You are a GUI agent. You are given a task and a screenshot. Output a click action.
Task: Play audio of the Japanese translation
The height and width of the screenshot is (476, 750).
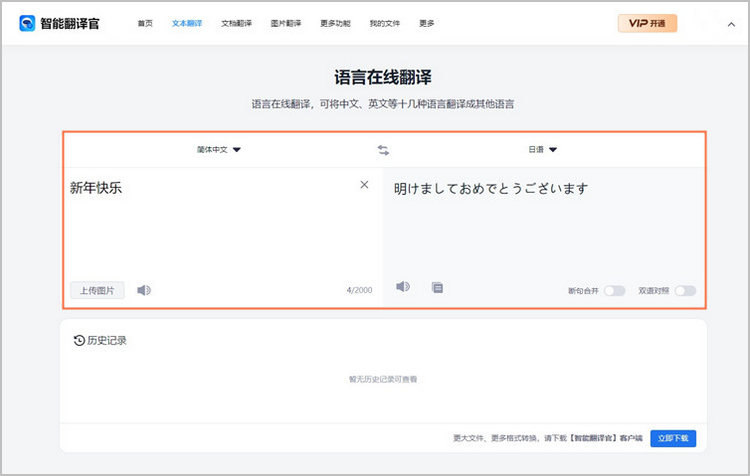pos(403,287)
